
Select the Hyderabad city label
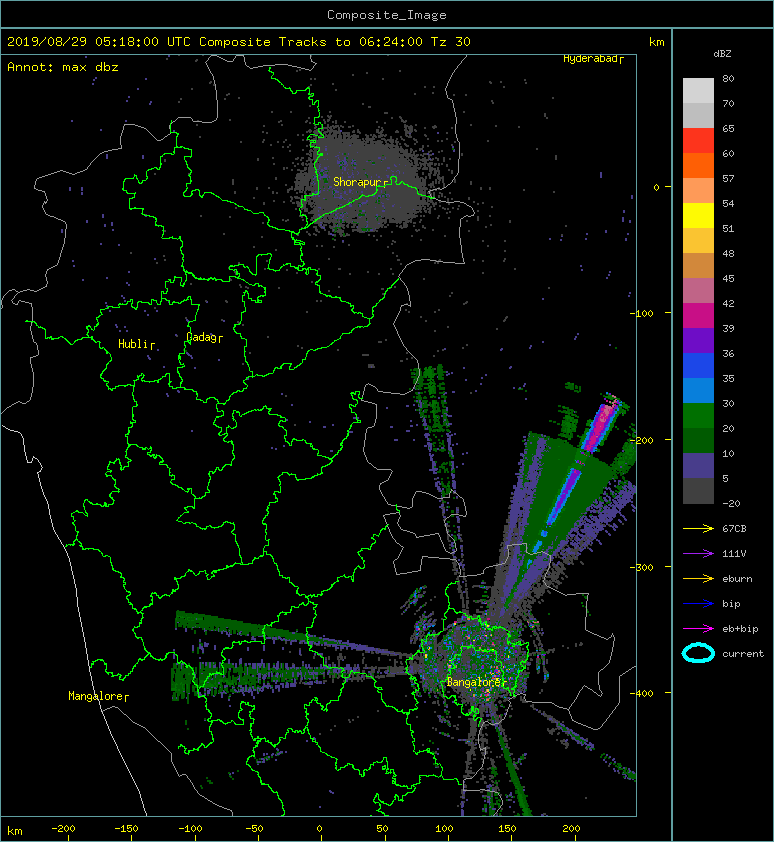click(x=593, y=59)
